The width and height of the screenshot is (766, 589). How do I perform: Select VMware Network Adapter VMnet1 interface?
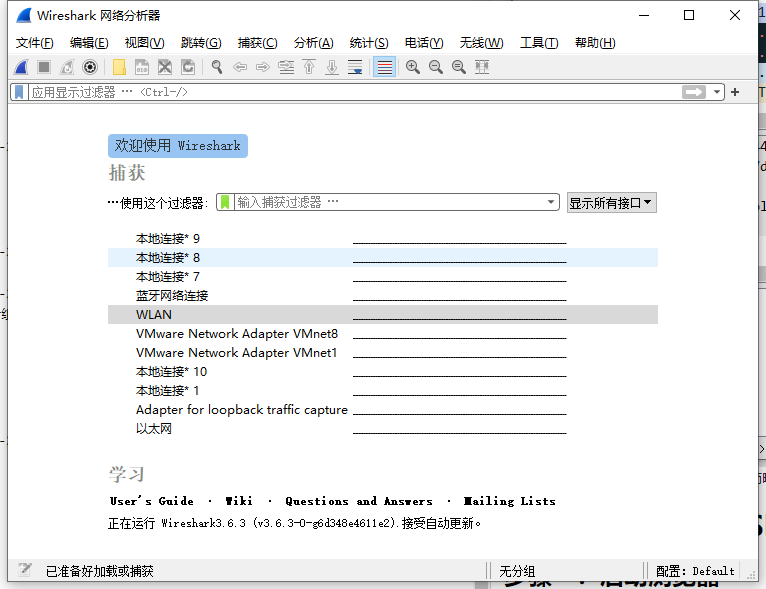(x=383, y=353)
